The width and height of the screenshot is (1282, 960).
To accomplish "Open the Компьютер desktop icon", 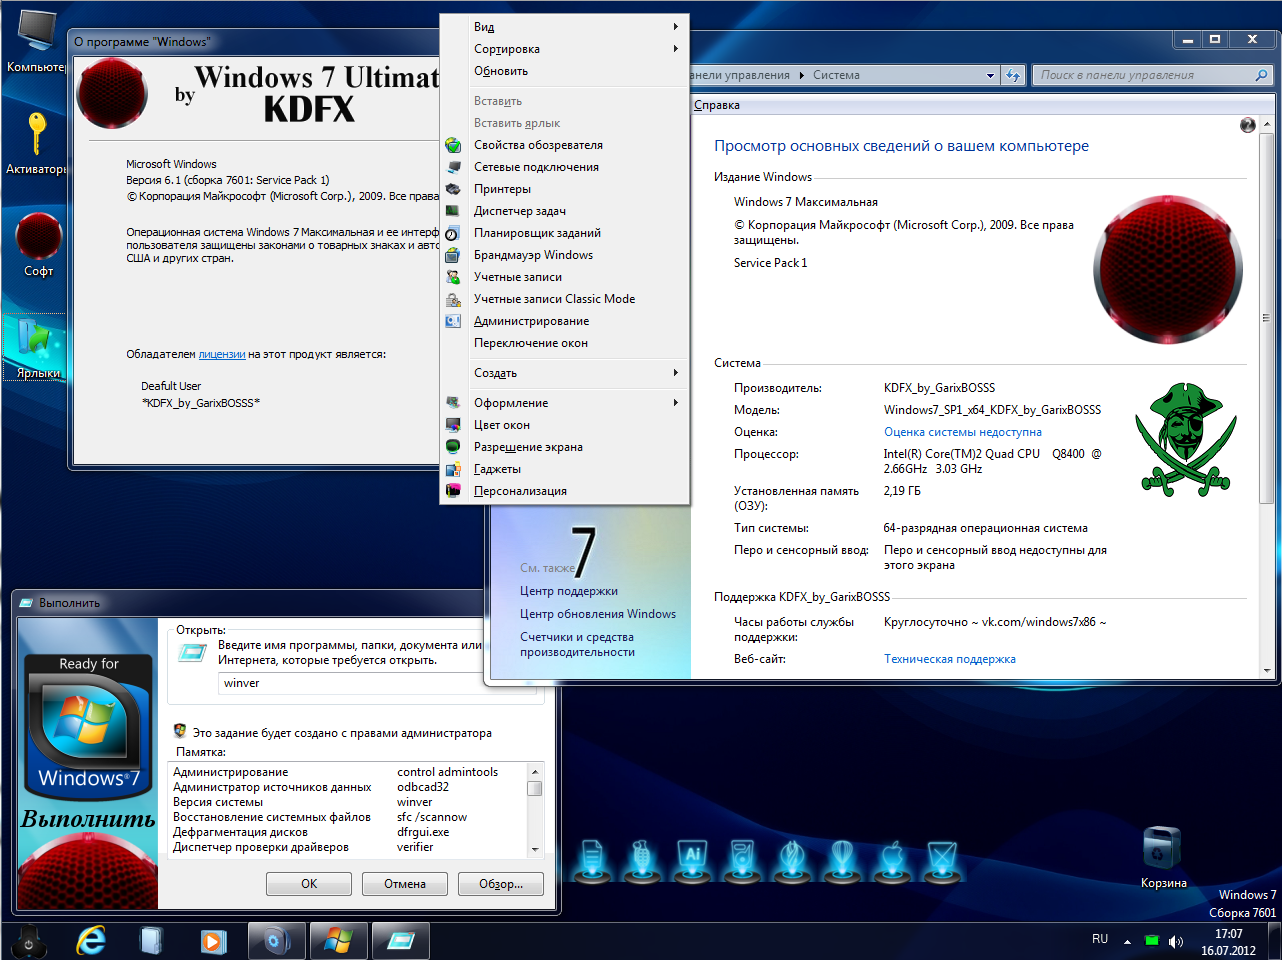I will 37,33.
